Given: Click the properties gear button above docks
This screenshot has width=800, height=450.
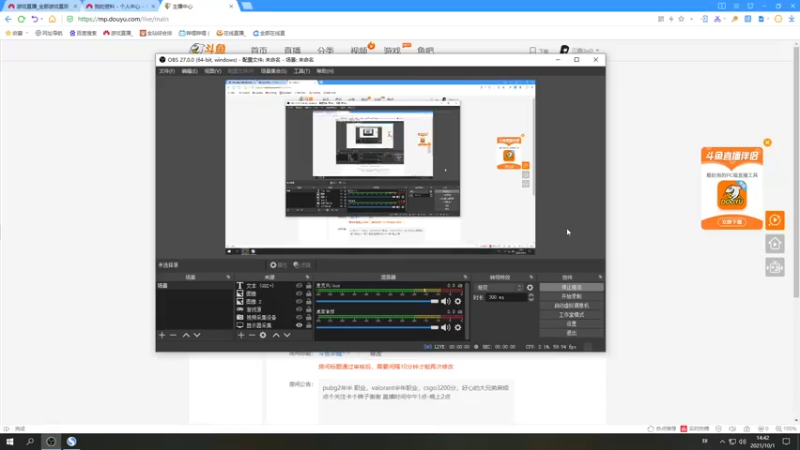Looking at the screenshot, I should pos(278,265).
